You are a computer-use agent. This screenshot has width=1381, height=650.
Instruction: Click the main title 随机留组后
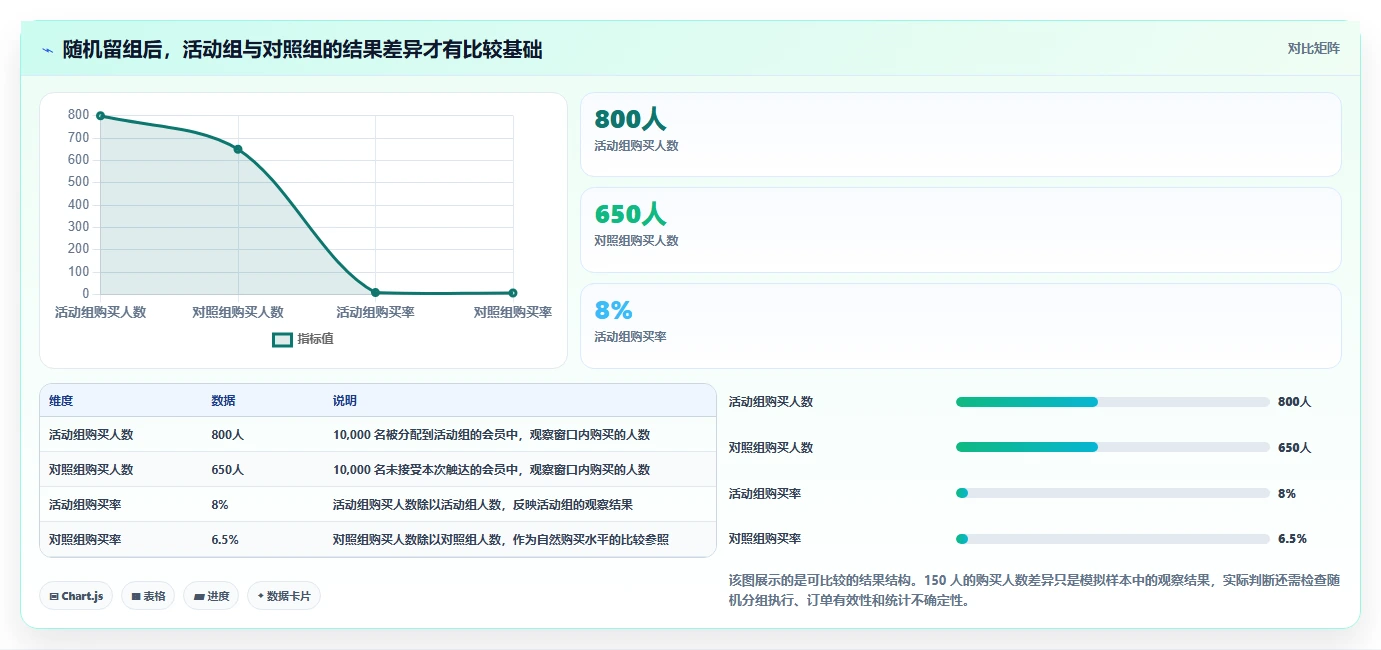[302, 50]
